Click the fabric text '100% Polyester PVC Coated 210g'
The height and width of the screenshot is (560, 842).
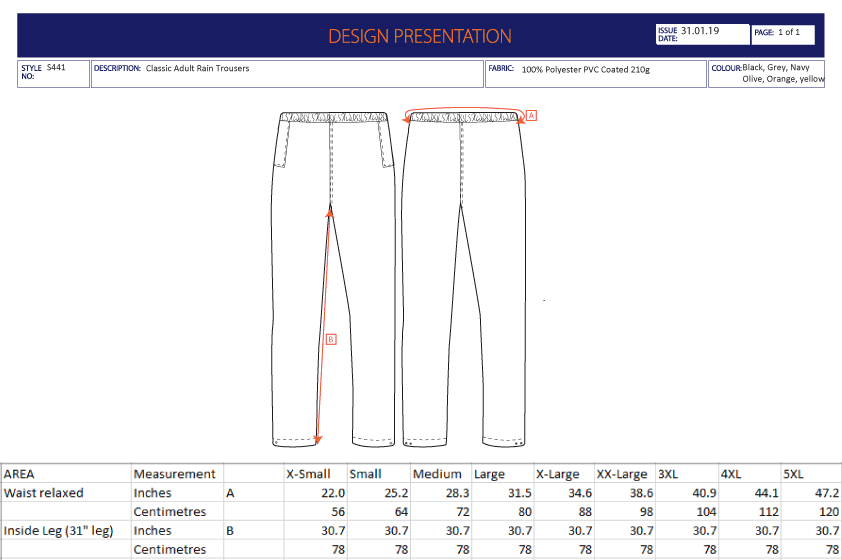(585, 69)
